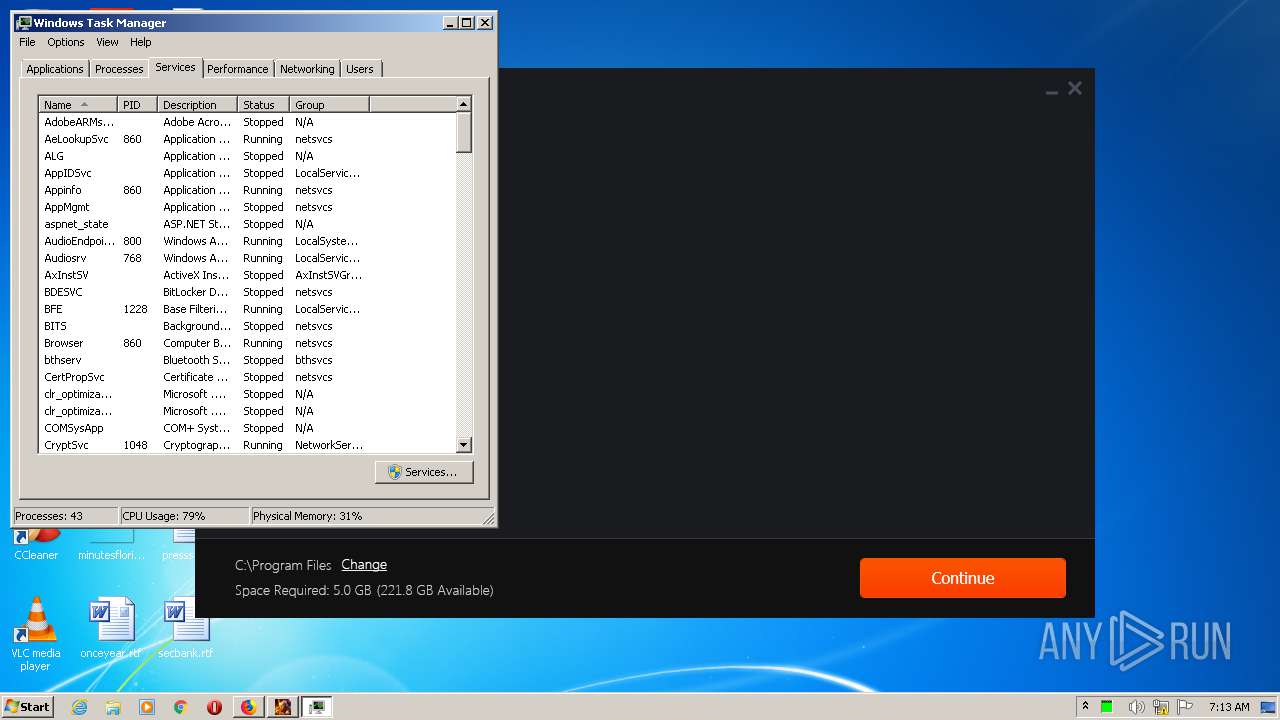Close the dark installer window

tap(1075, 88)
